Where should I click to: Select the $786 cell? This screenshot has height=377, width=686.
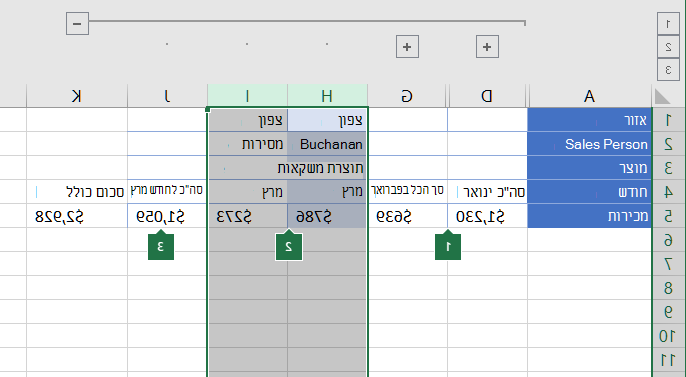[x=327, y=216]
